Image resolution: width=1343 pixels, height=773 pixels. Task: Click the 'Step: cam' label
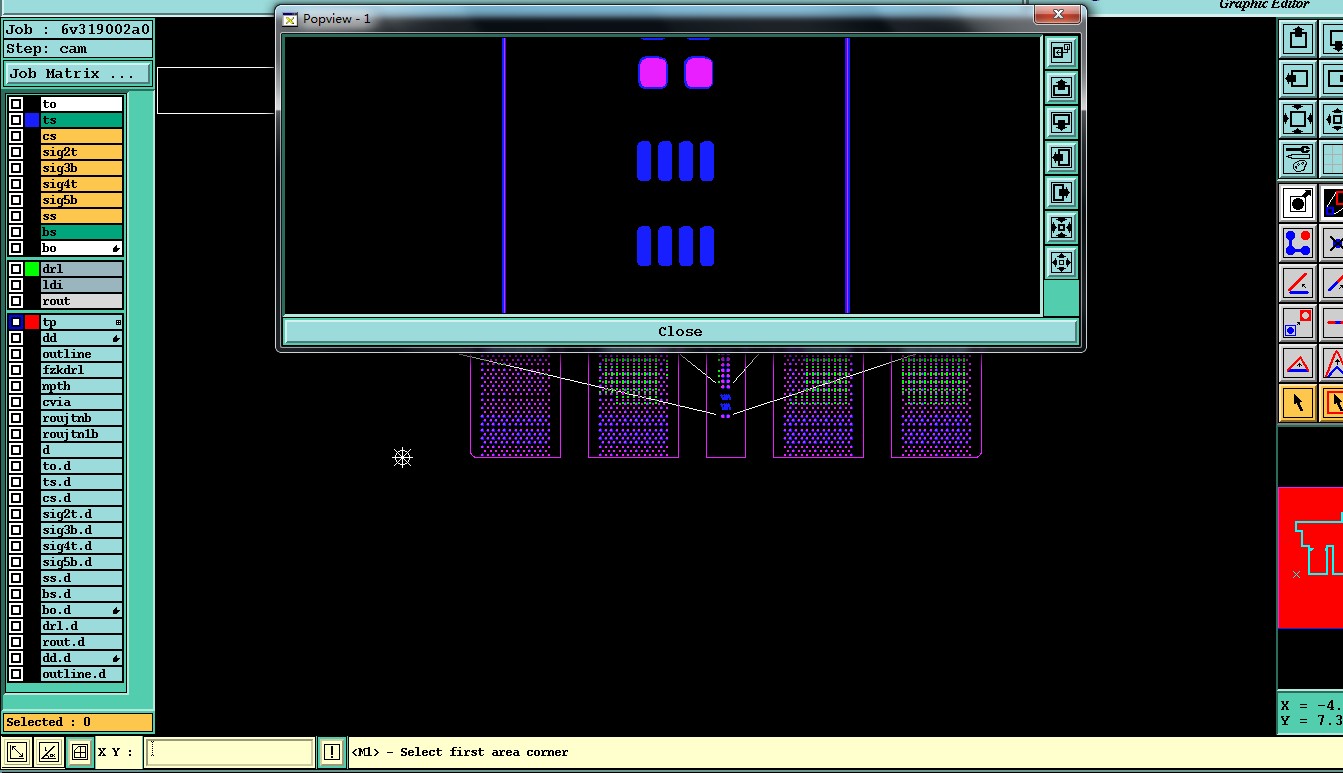tap(46, 48)
